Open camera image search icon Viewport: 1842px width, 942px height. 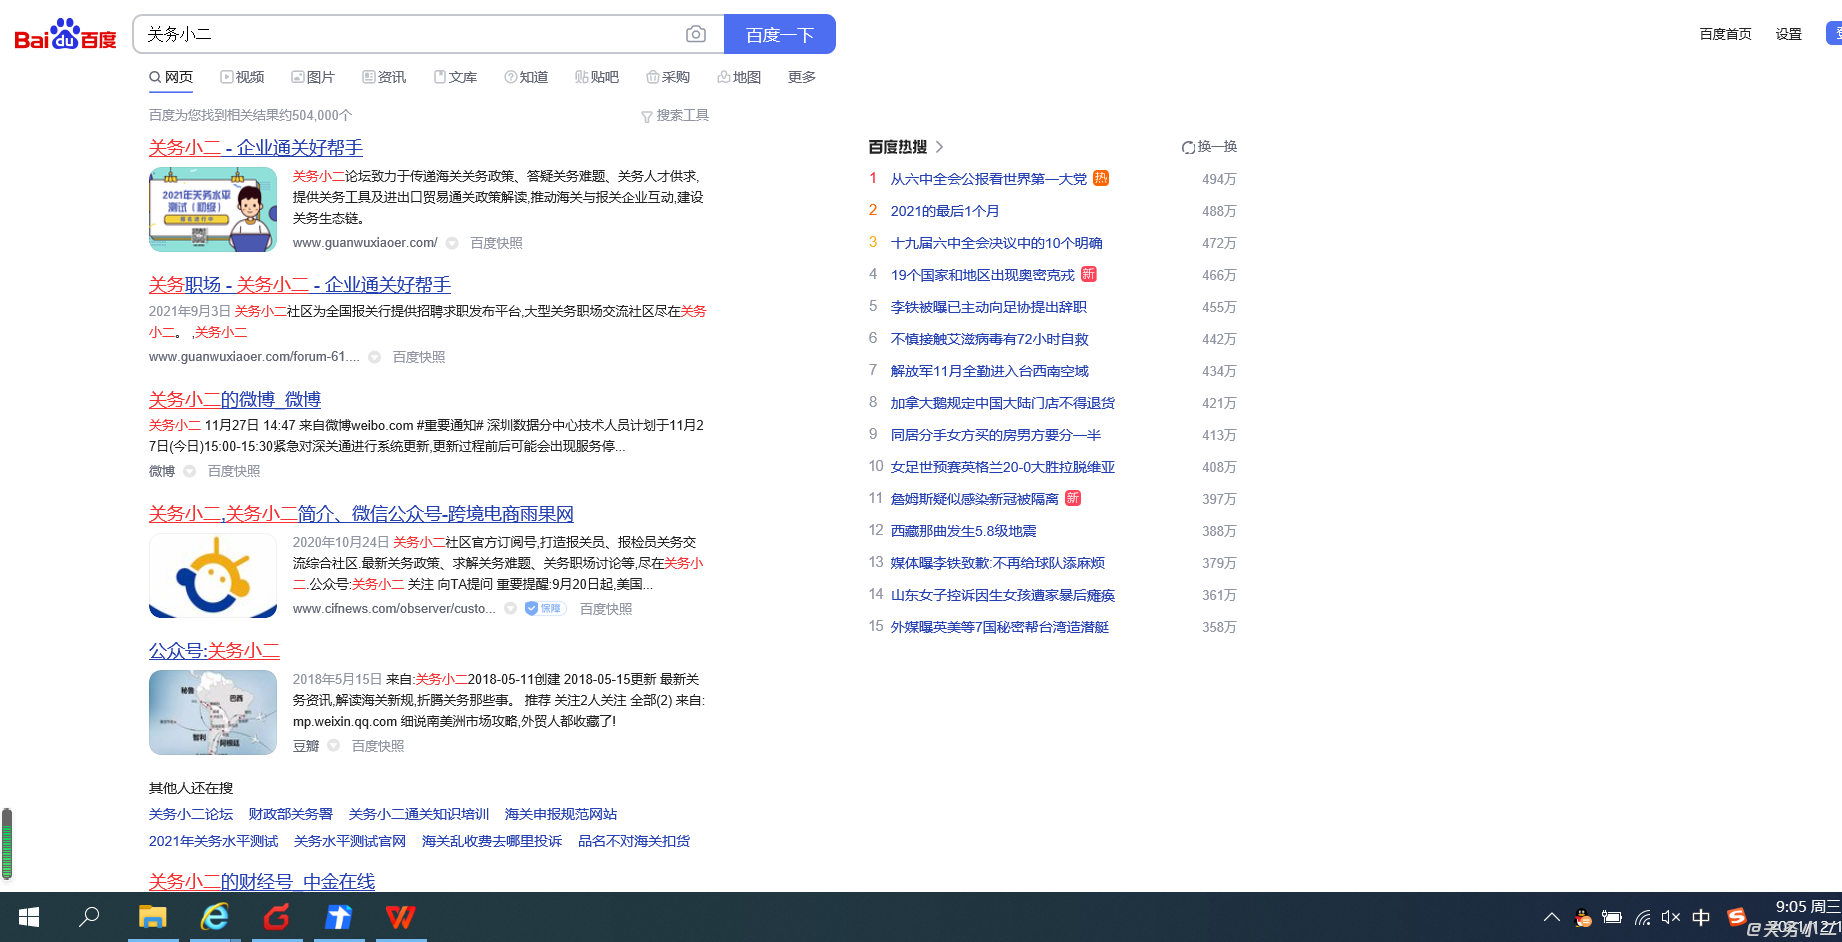pos(696,34)
